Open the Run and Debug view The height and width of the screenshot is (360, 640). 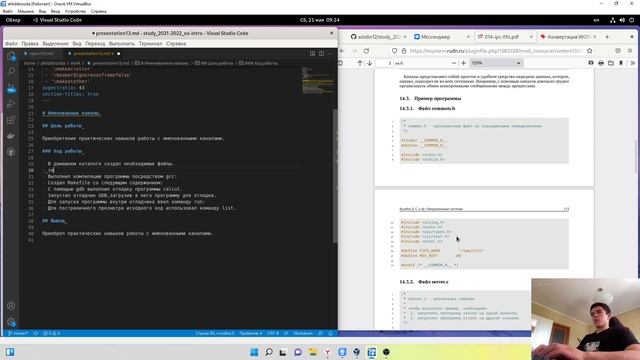pos(11,104)
